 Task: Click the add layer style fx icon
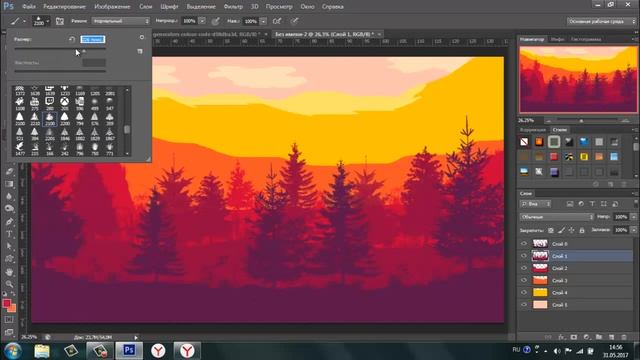coord(561,337)
